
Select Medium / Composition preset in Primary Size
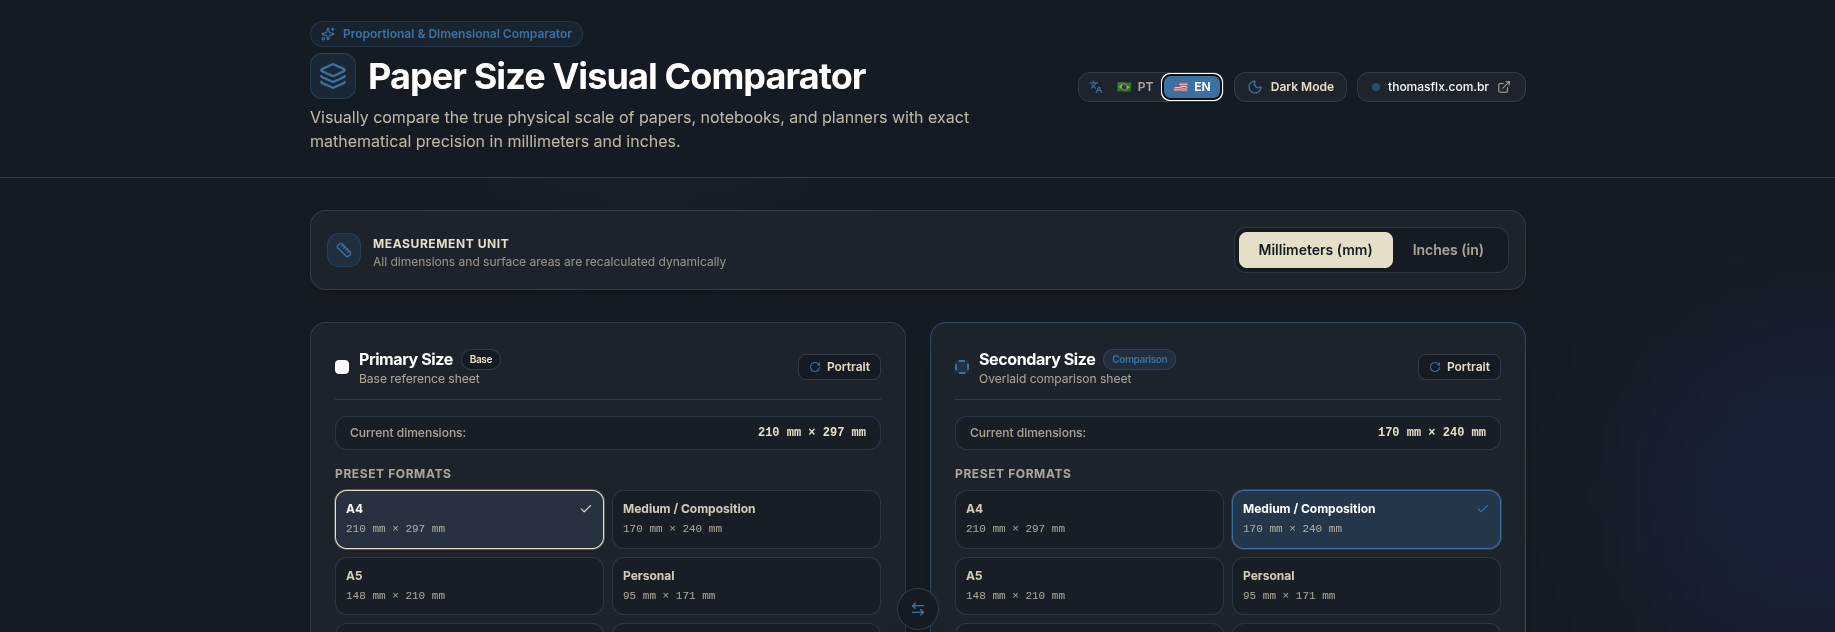click(x=746, y=519)
